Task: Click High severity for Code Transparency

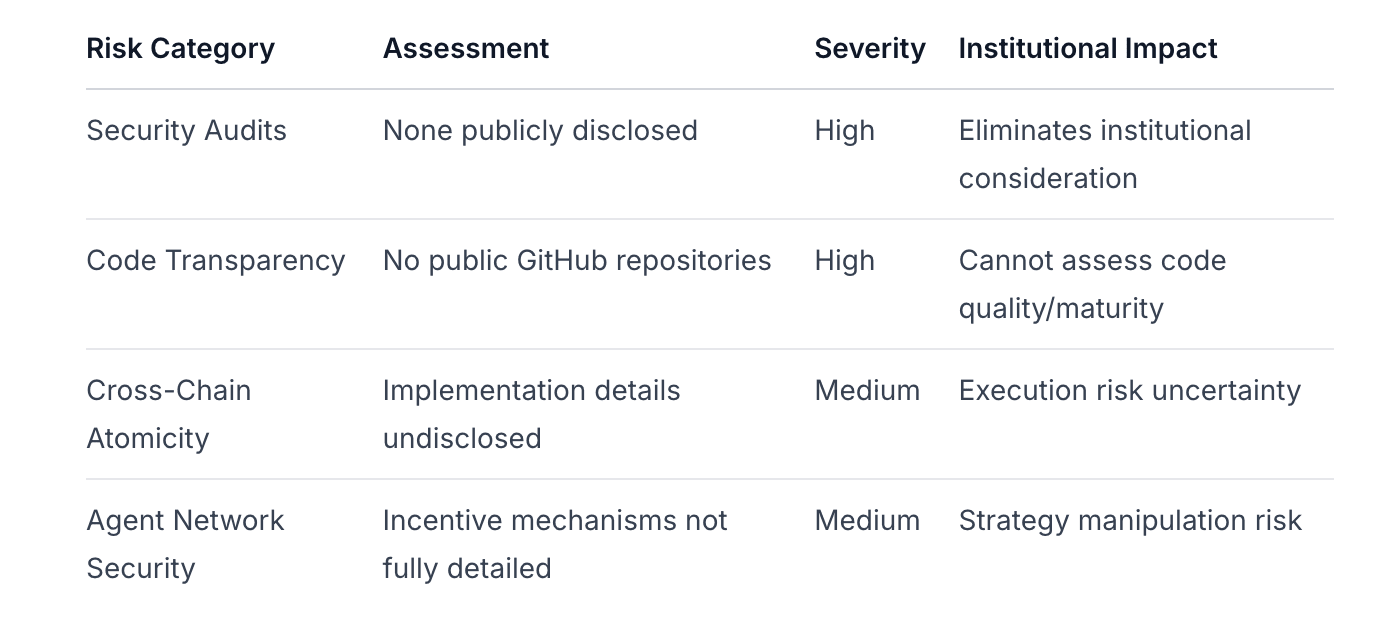Action: pos(845,260)
